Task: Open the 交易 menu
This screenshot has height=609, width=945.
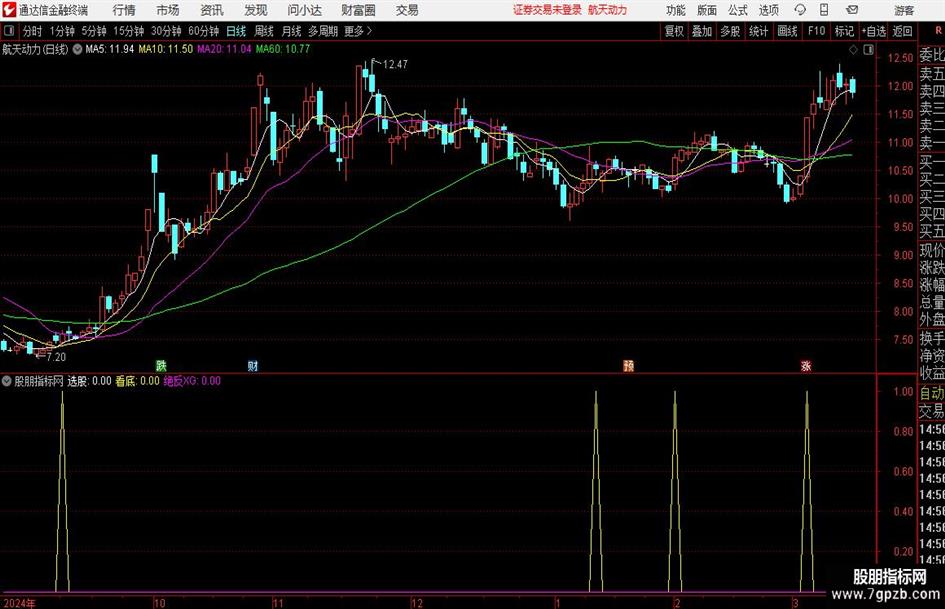Action: pos(407,10)
